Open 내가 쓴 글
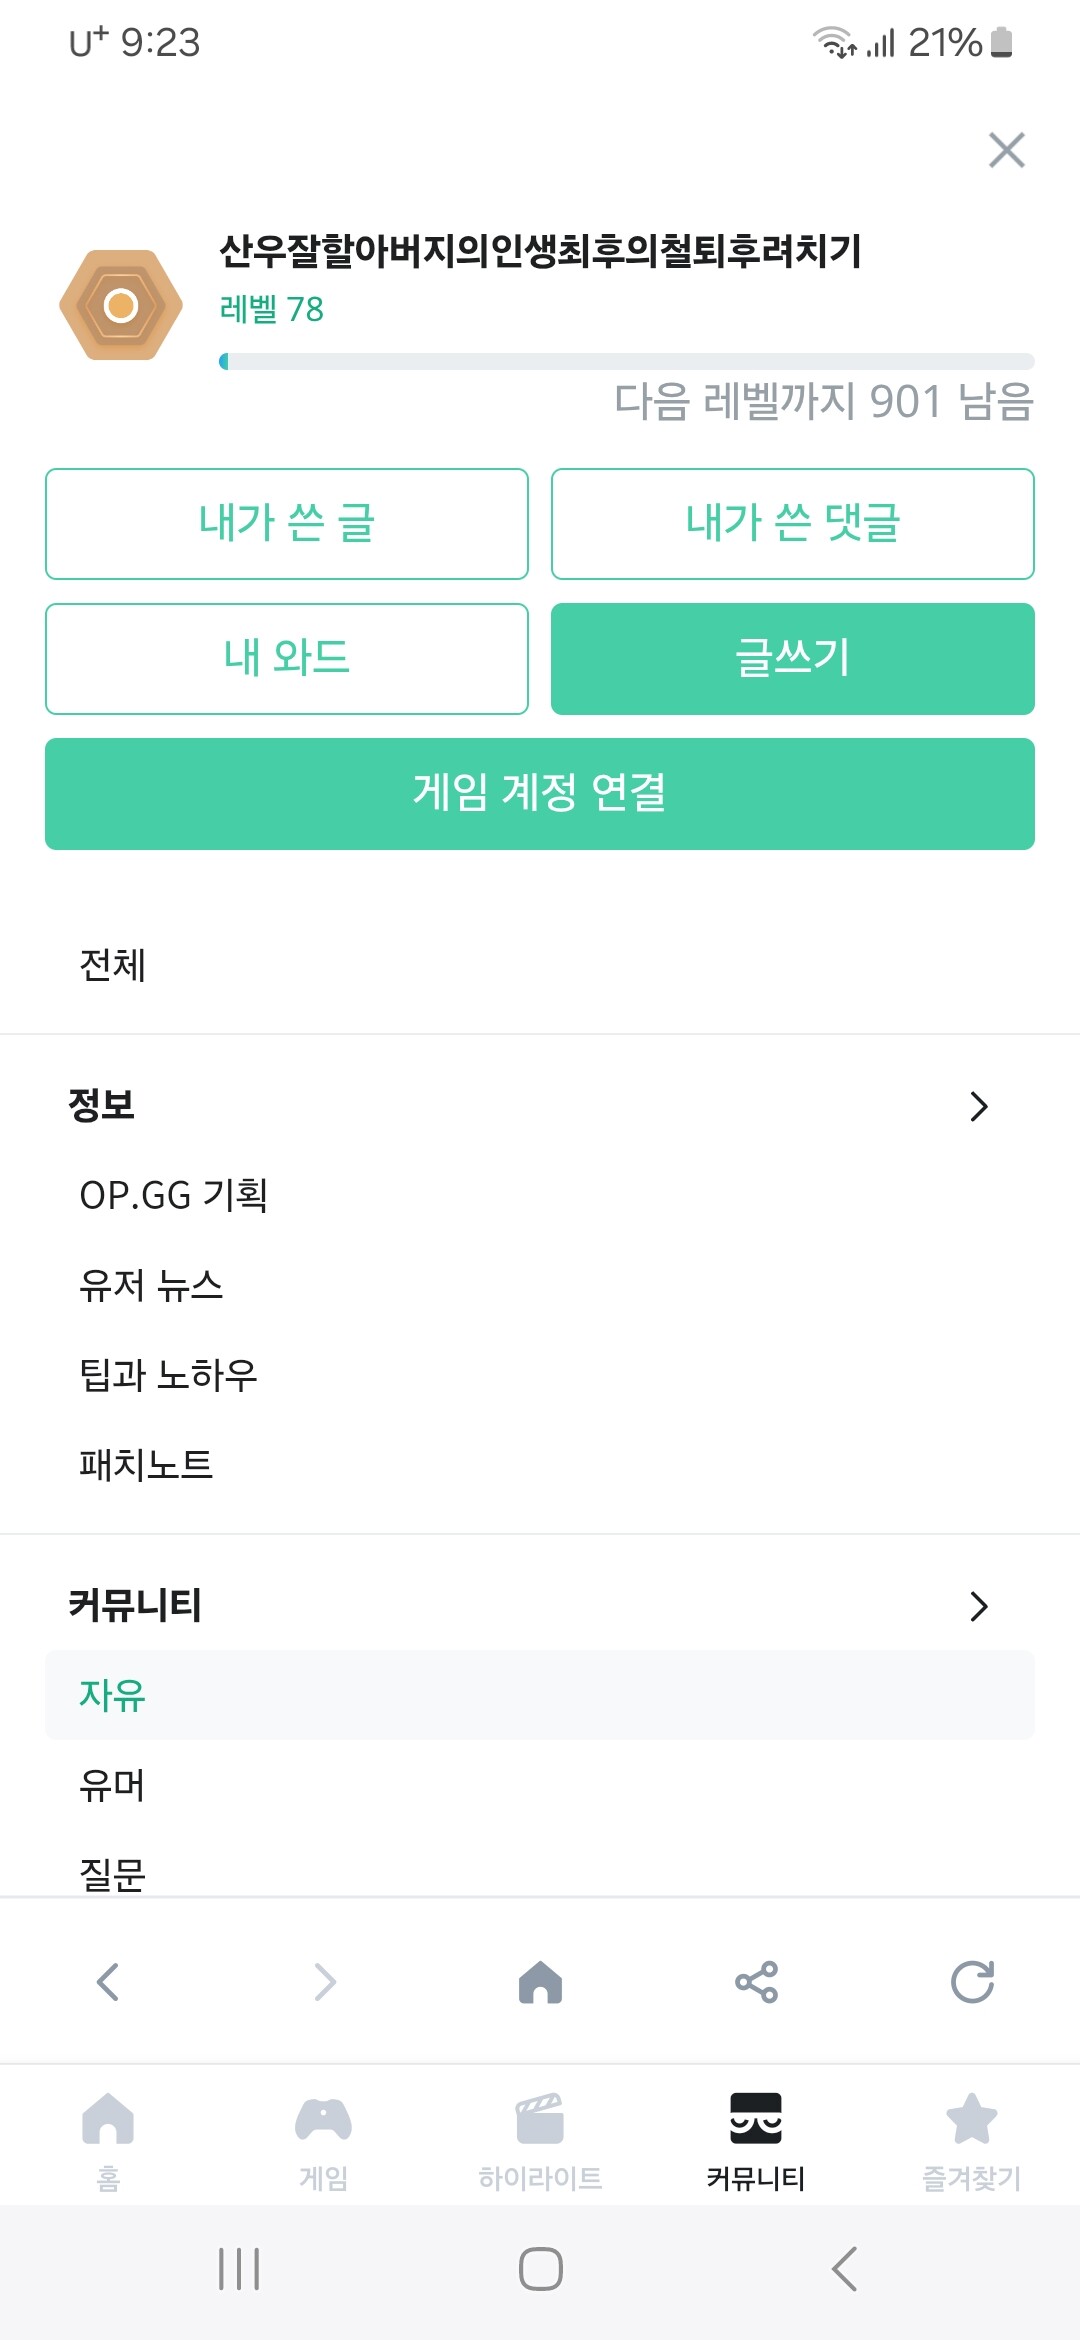Viewport: 1080px width, 2340px height. coord(287,524)
